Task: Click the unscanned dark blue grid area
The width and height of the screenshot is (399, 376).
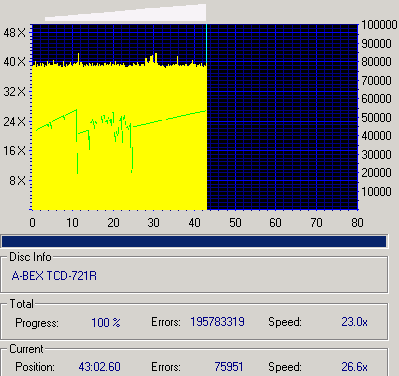Action: (282, 117)
